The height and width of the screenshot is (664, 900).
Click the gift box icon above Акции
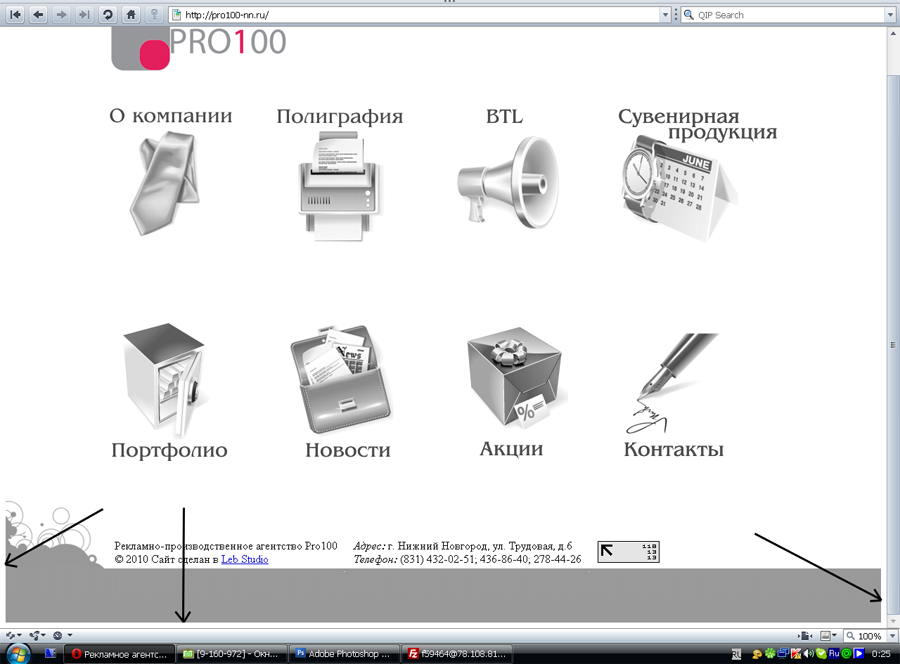(514, 382)
